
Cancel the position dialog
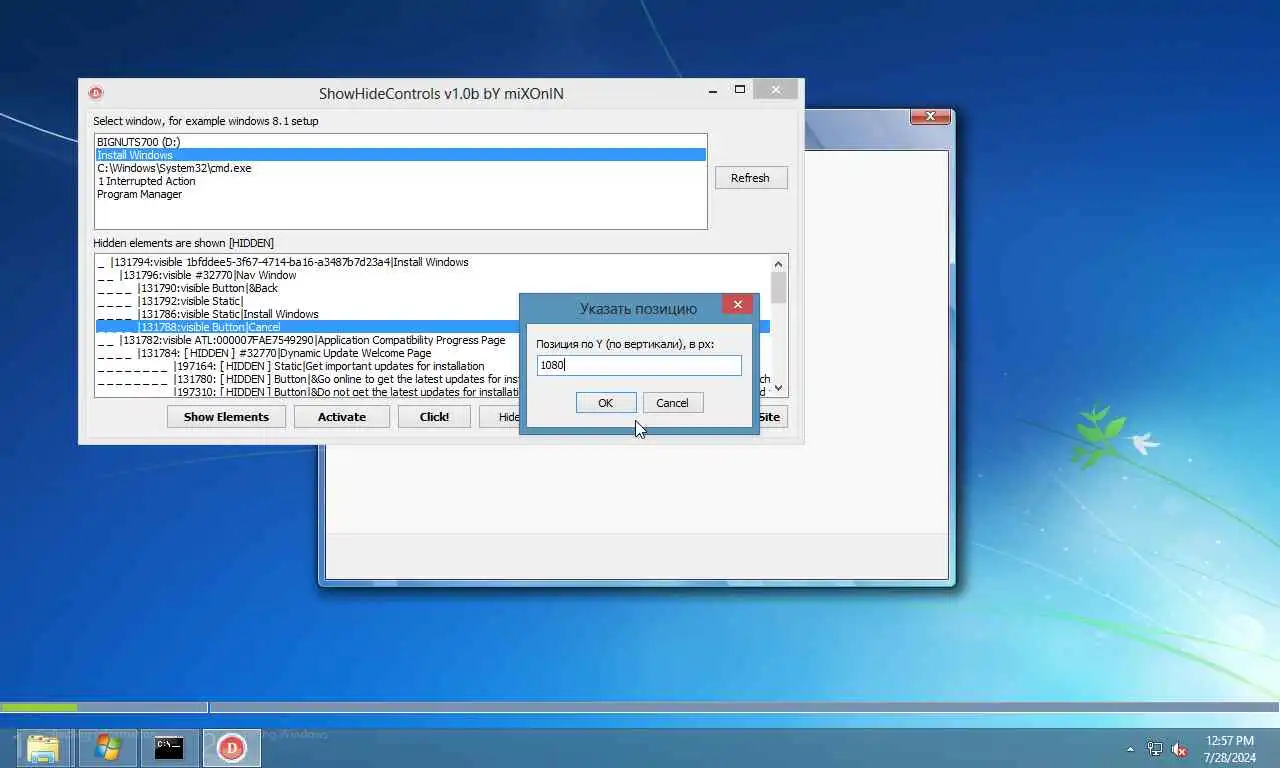[x=672, y=403]
